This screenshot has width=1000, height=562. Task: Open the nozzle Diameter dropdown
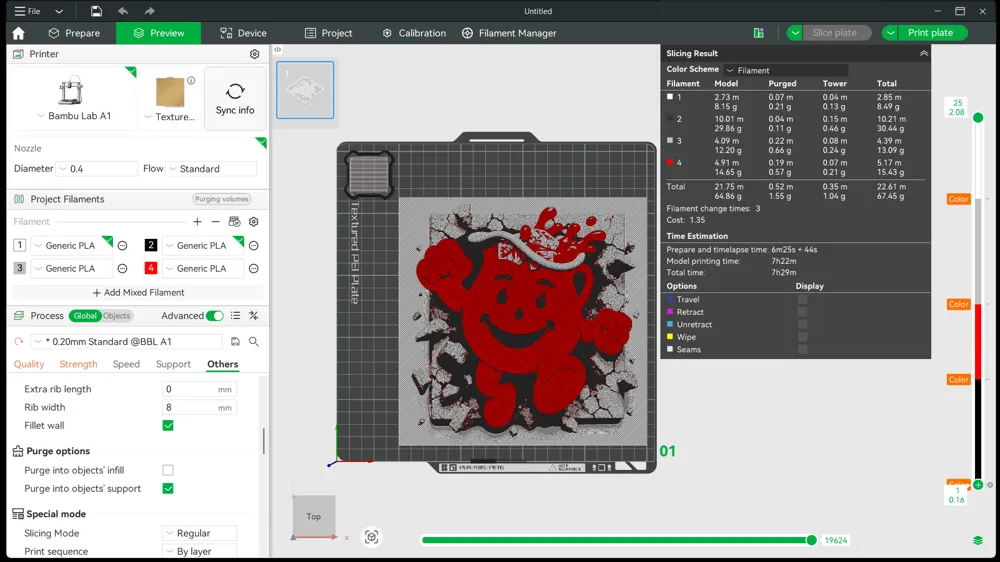97,169
